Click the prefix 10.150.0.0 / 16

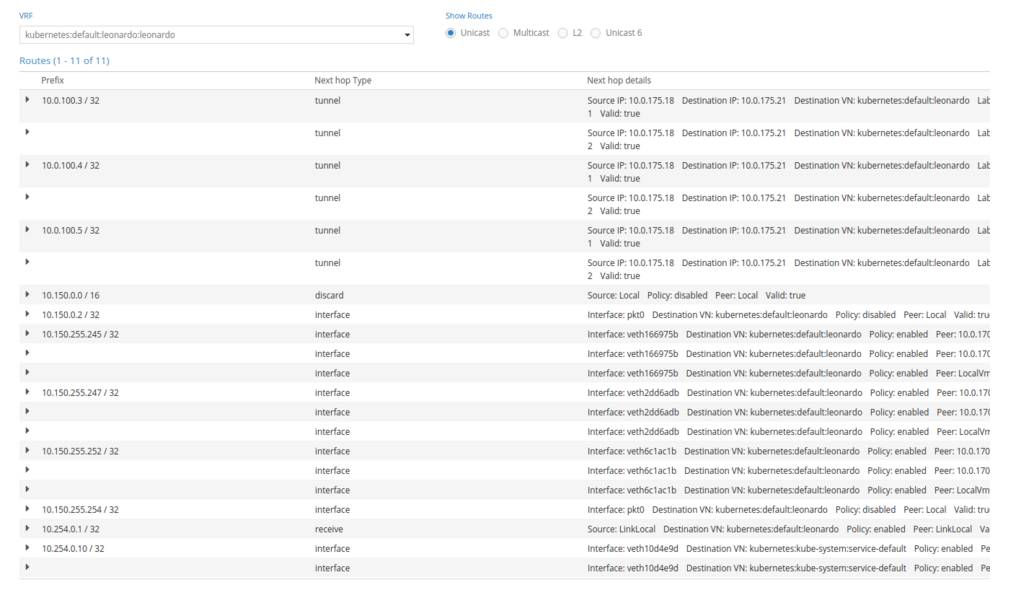[70, 295]
